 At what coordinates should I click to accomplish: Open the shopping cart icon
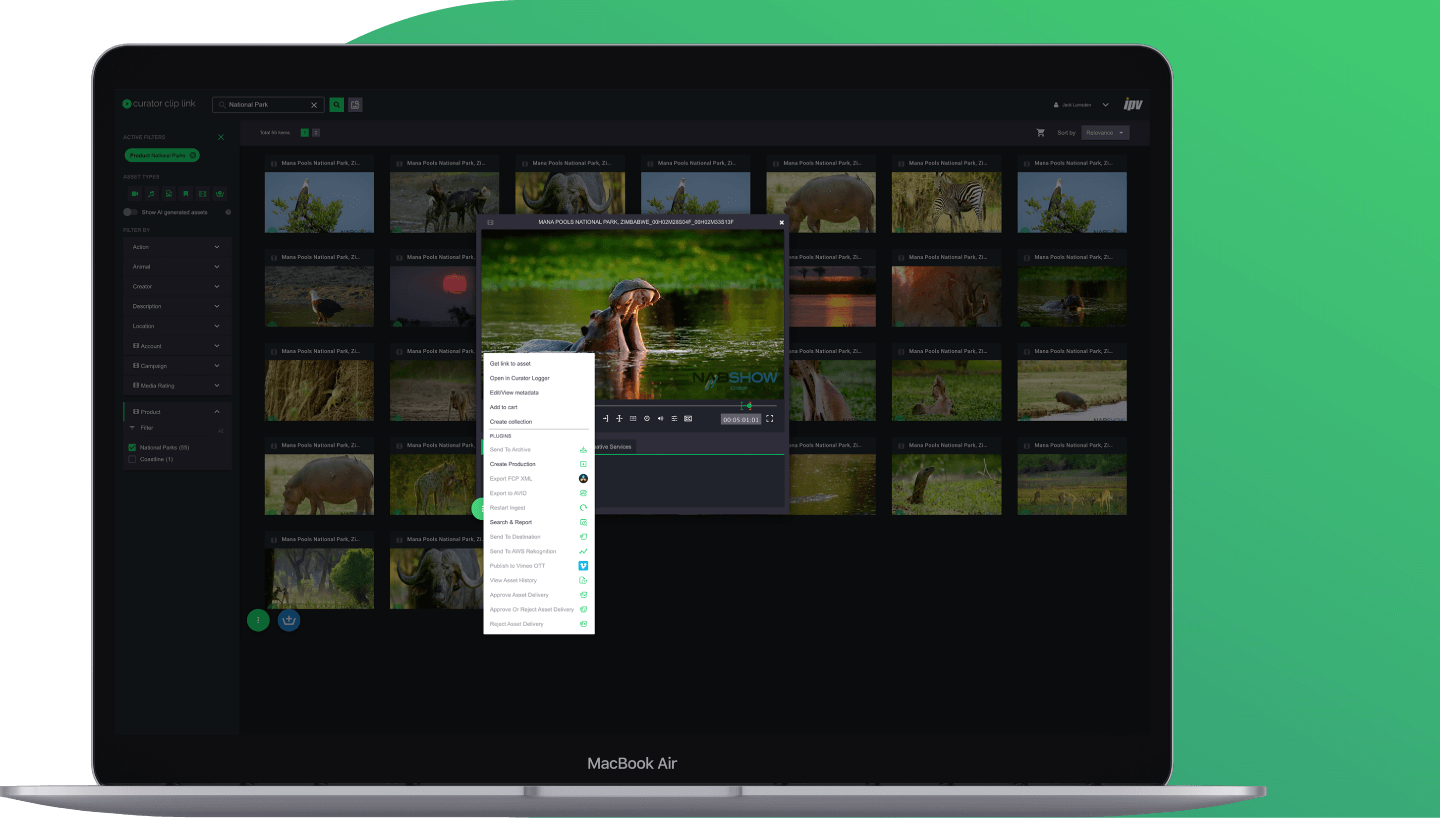1040,132
